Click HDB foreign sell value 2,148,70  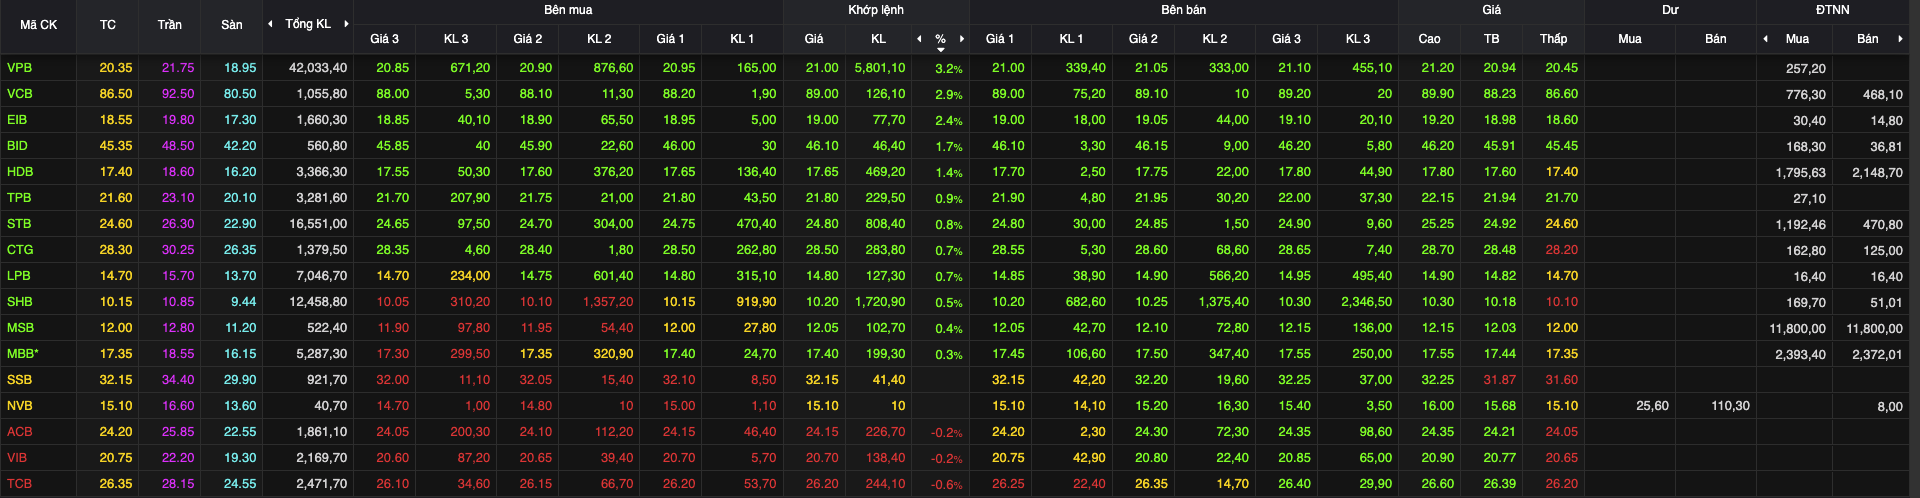(1877, 173)
